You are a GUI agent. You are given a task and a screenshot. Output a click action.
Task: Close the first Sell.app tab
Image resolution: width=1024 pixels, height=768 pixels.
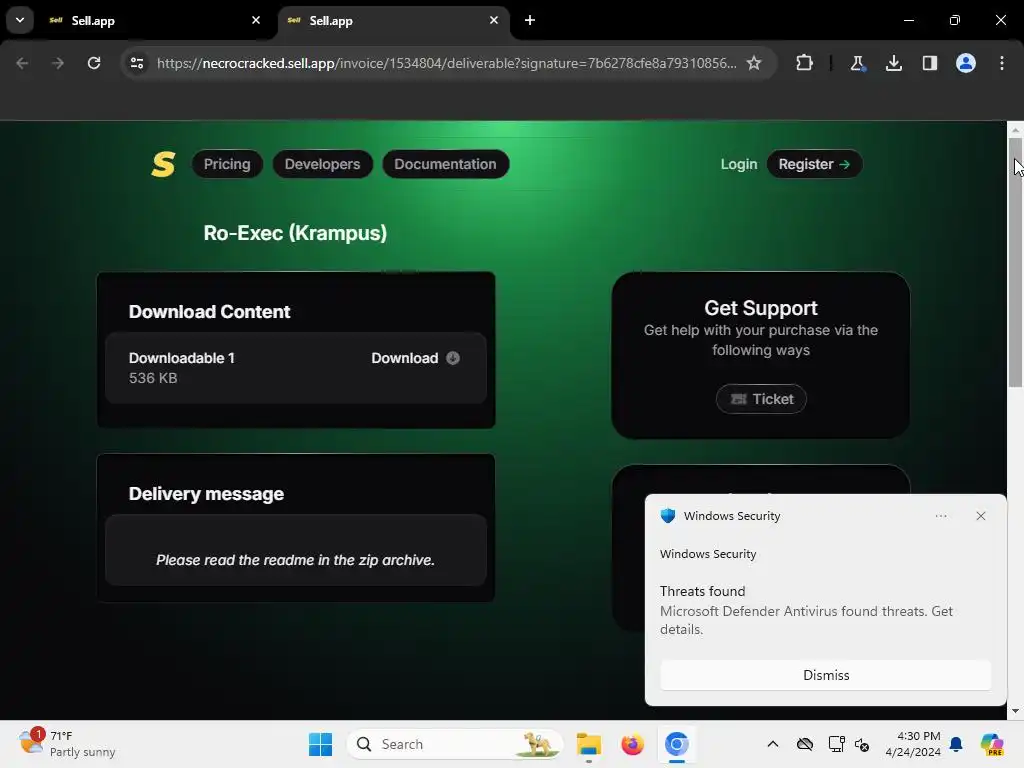point(256,20)
